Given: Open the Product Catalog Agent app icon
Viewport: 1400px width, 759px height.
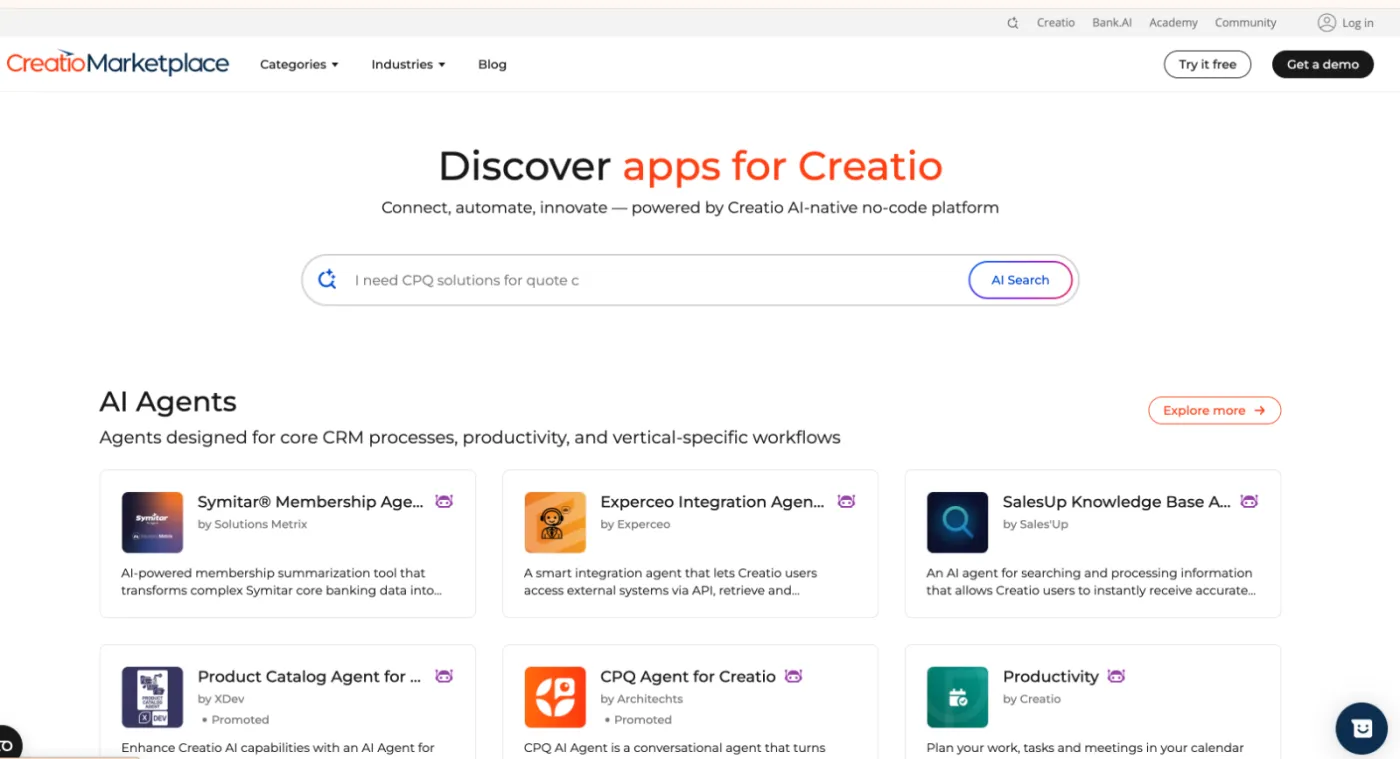Looking at the screenshot, I should (152, 697).
